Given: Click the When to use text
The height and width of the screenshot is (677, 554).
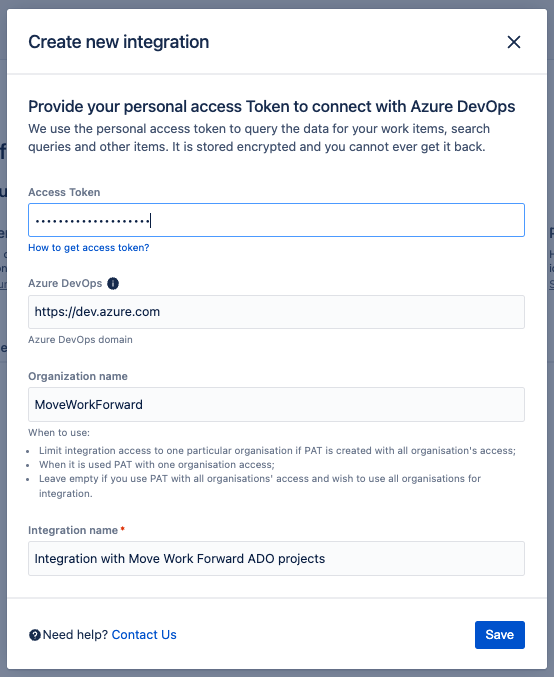Looking at the screenshot, I should pos(59,433).
